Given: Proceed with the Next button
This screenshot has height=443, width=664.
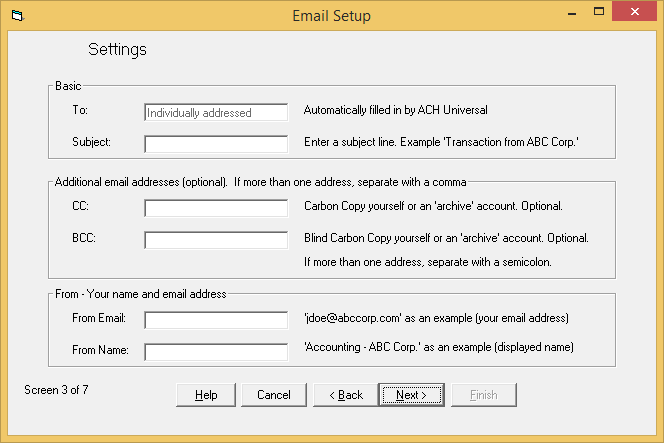Looking at the screenshot, I should coord(412,395).
